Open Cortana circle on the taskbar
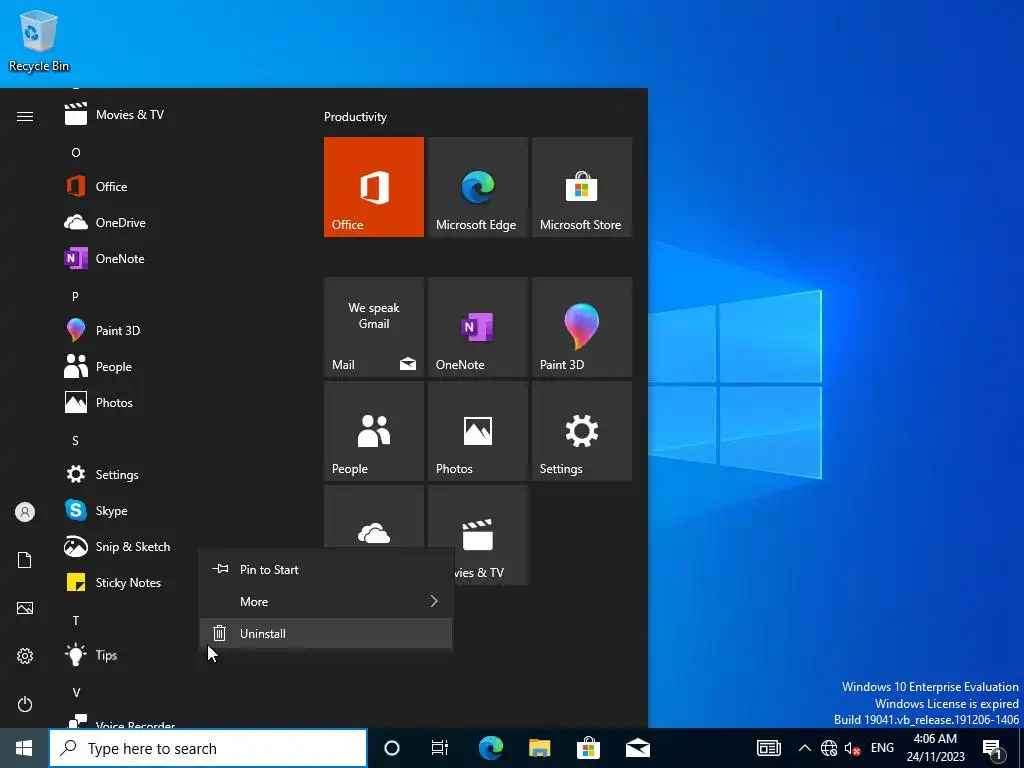Viewport: 1024px width, 768px height. tap(392, 748)
